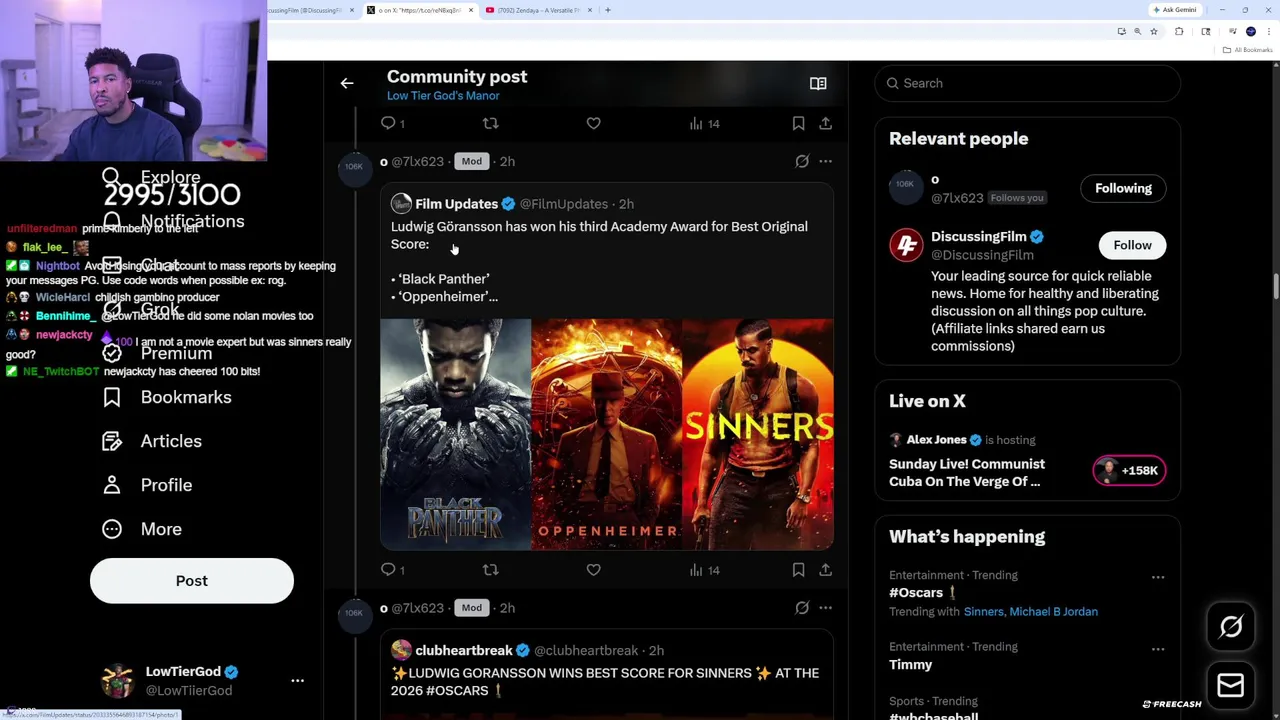
Task: Bookmark the post quoting Film Updates
Action: coord(798,570)
